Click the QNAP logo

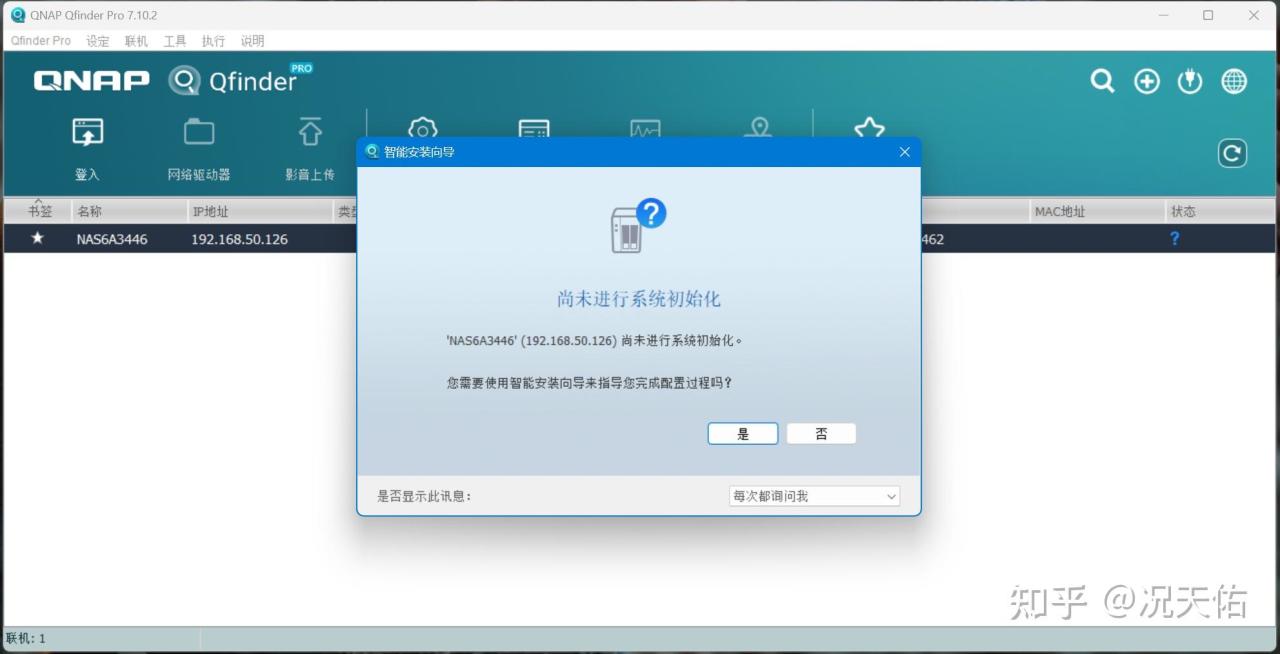coord(92,81)
